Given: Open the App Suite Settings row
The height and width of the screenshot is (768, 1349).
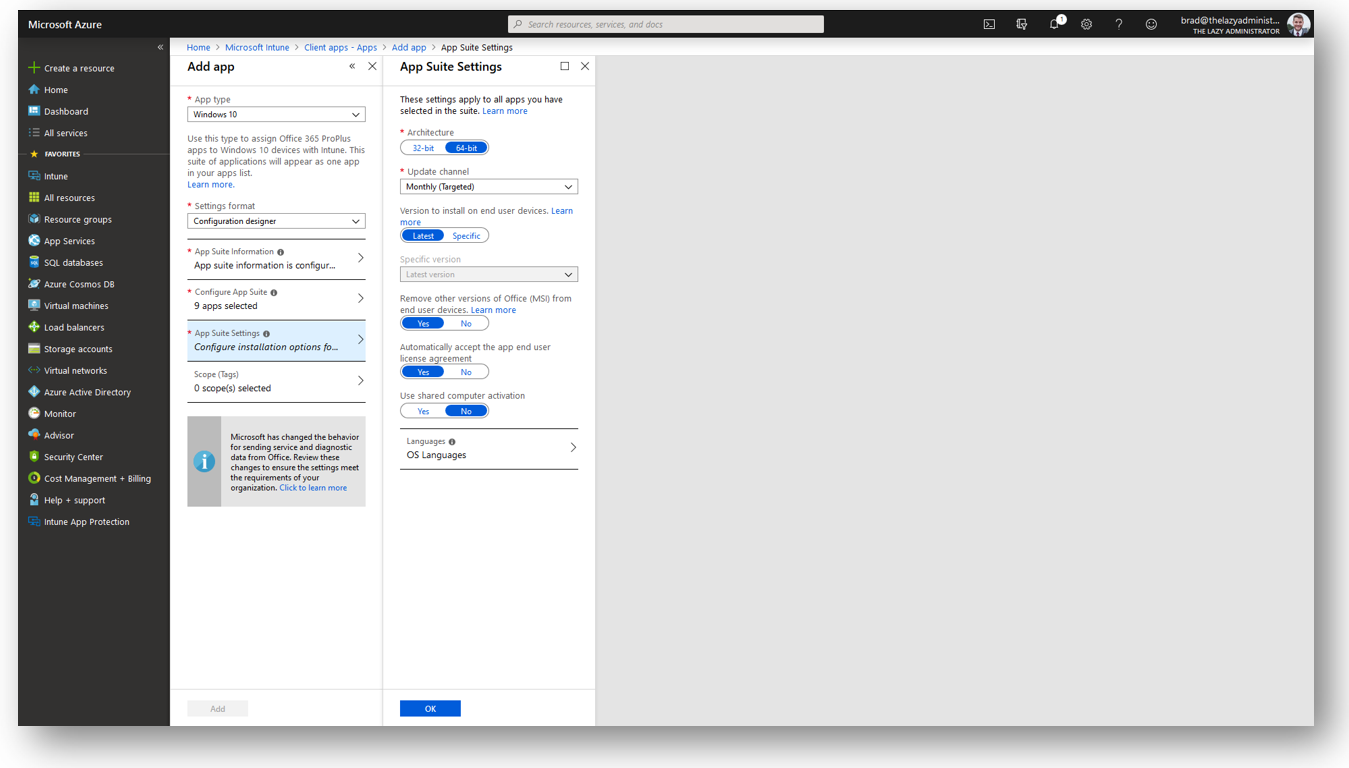Looking at the screenshot, I should (276, 340).
